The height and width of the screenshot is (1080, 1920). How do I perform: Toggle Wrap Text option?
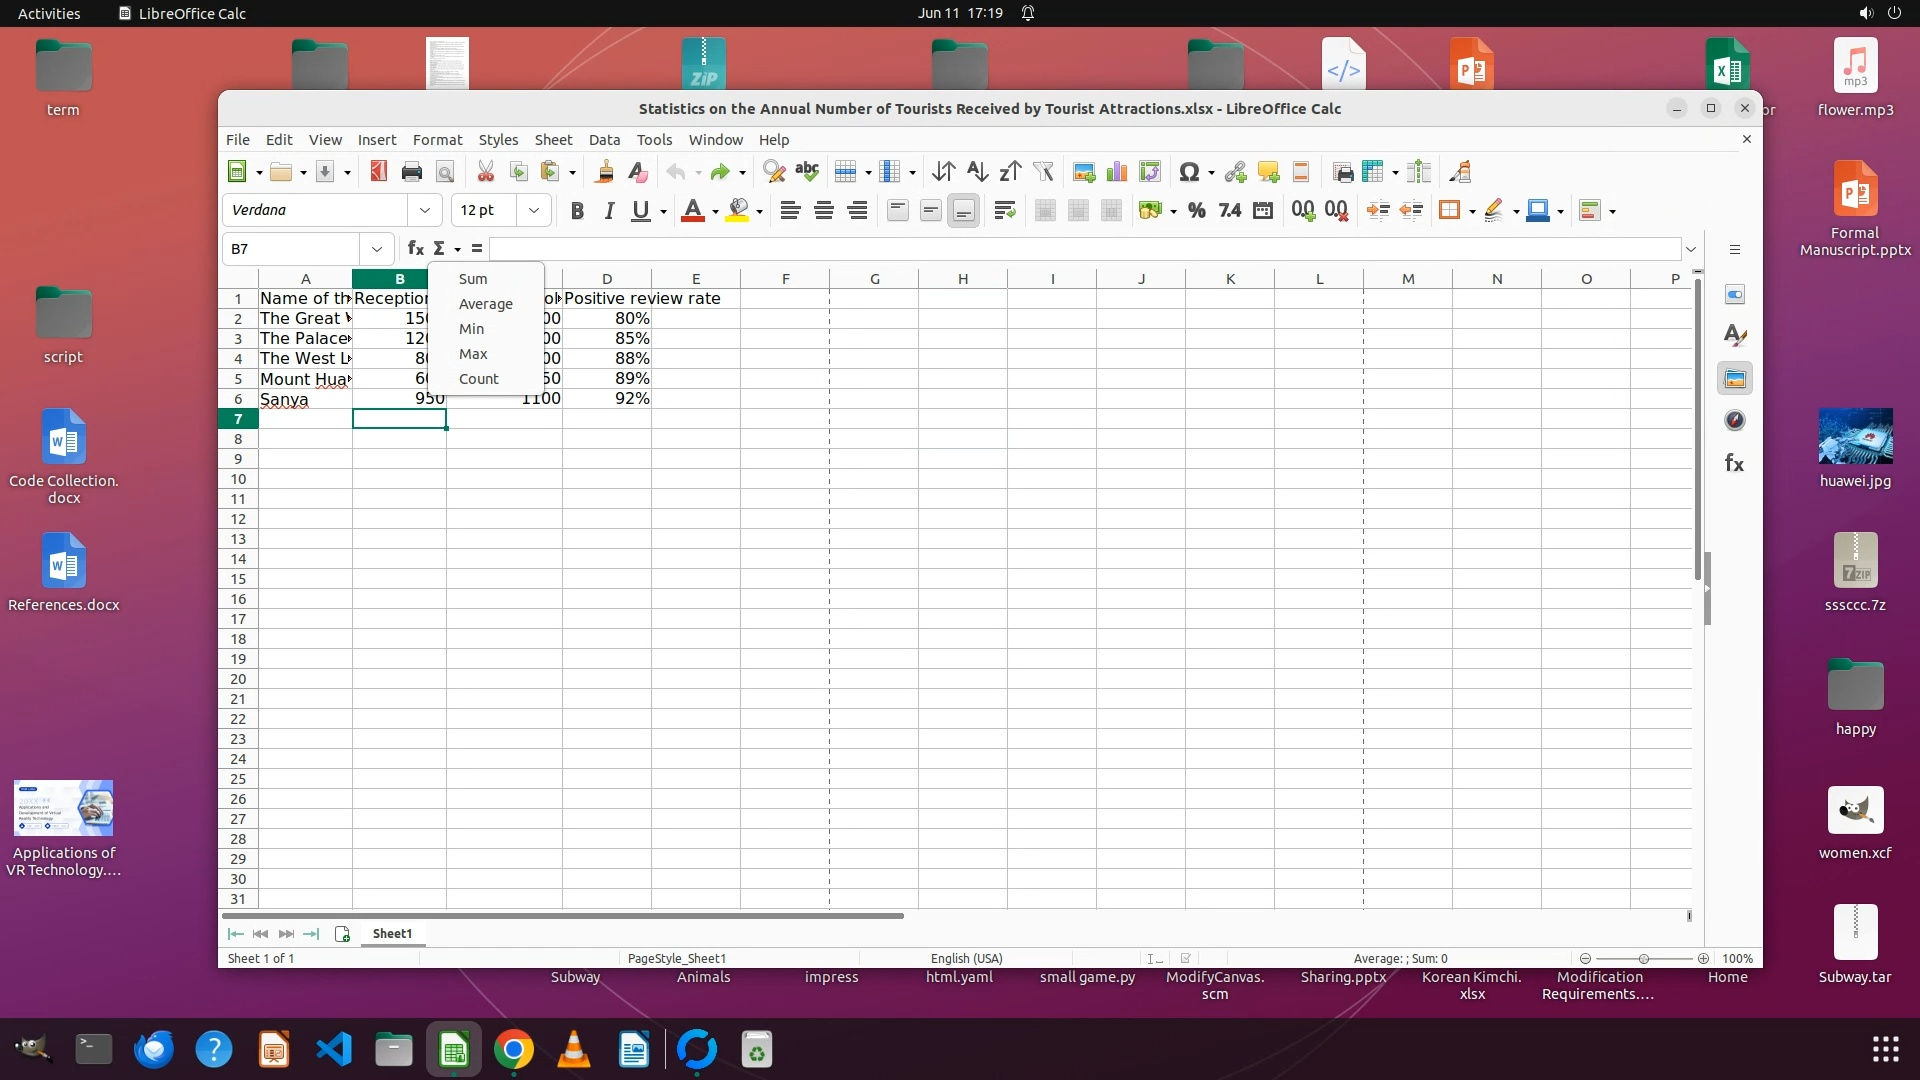1005,210
